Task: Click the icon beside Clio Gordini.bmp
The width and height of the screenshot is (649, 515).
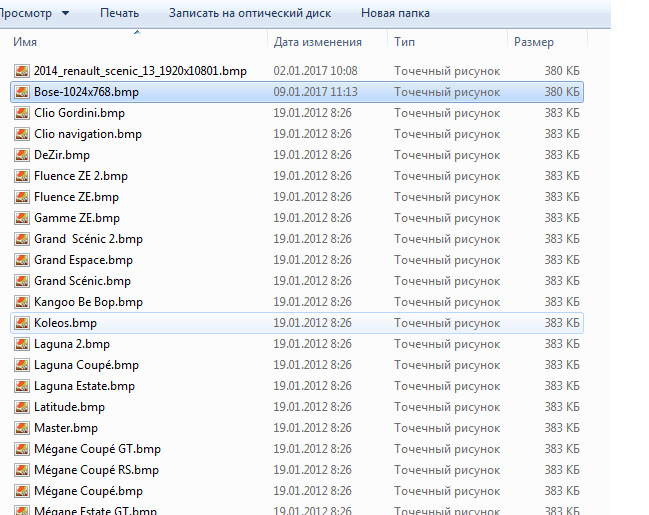Action: click(22, 113)
